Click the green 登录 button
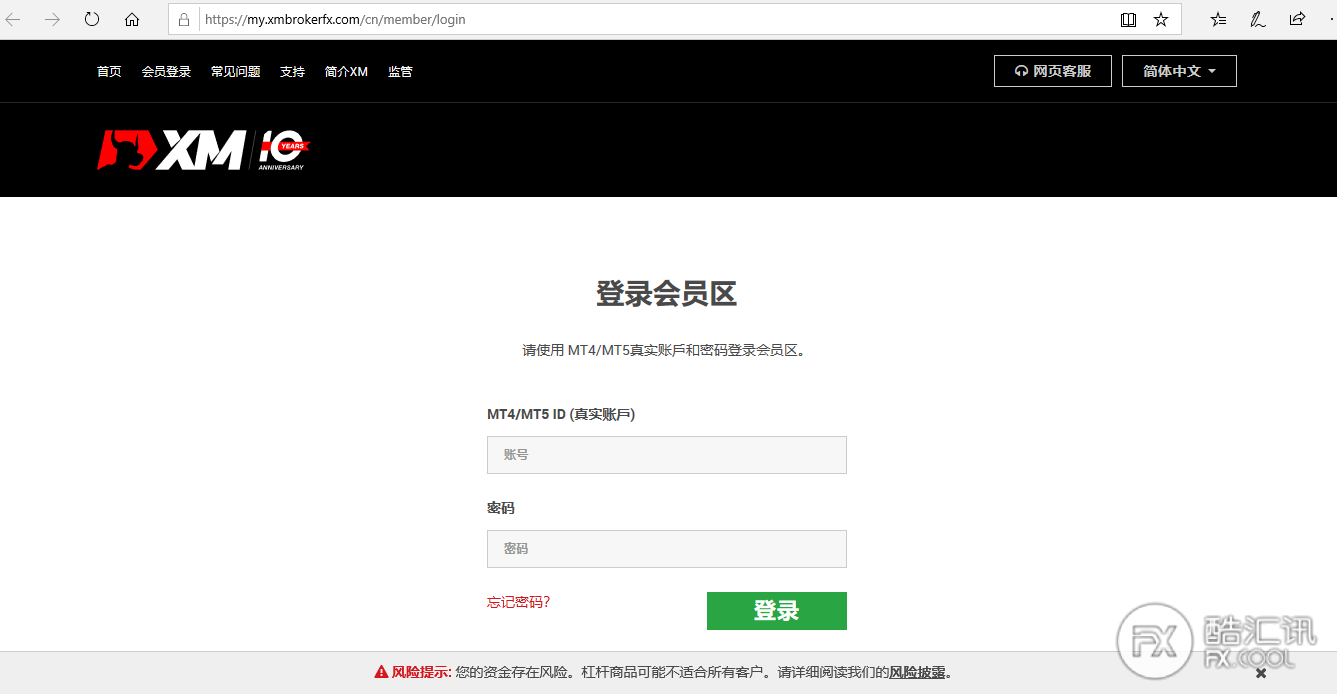This screenshot has height=694, width=1337. (777, 611)
